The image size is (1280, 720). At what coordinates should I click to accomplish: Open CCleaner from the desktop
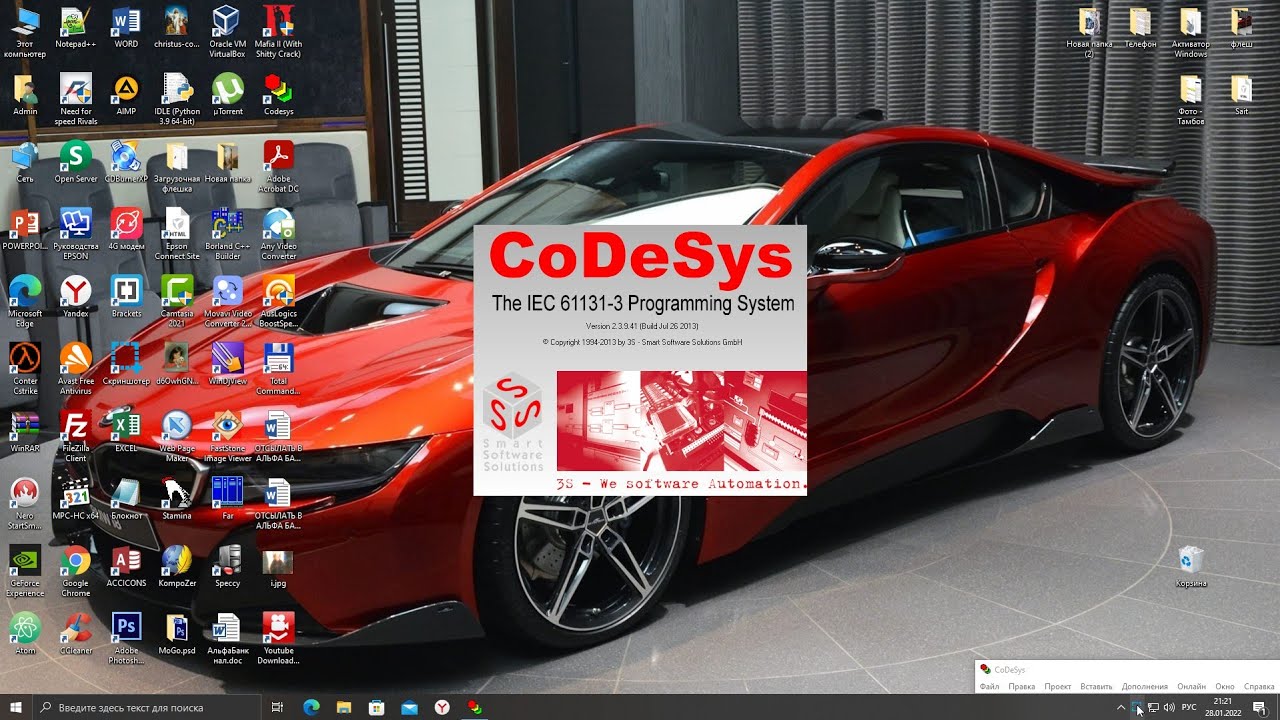(x=75, y=633)
